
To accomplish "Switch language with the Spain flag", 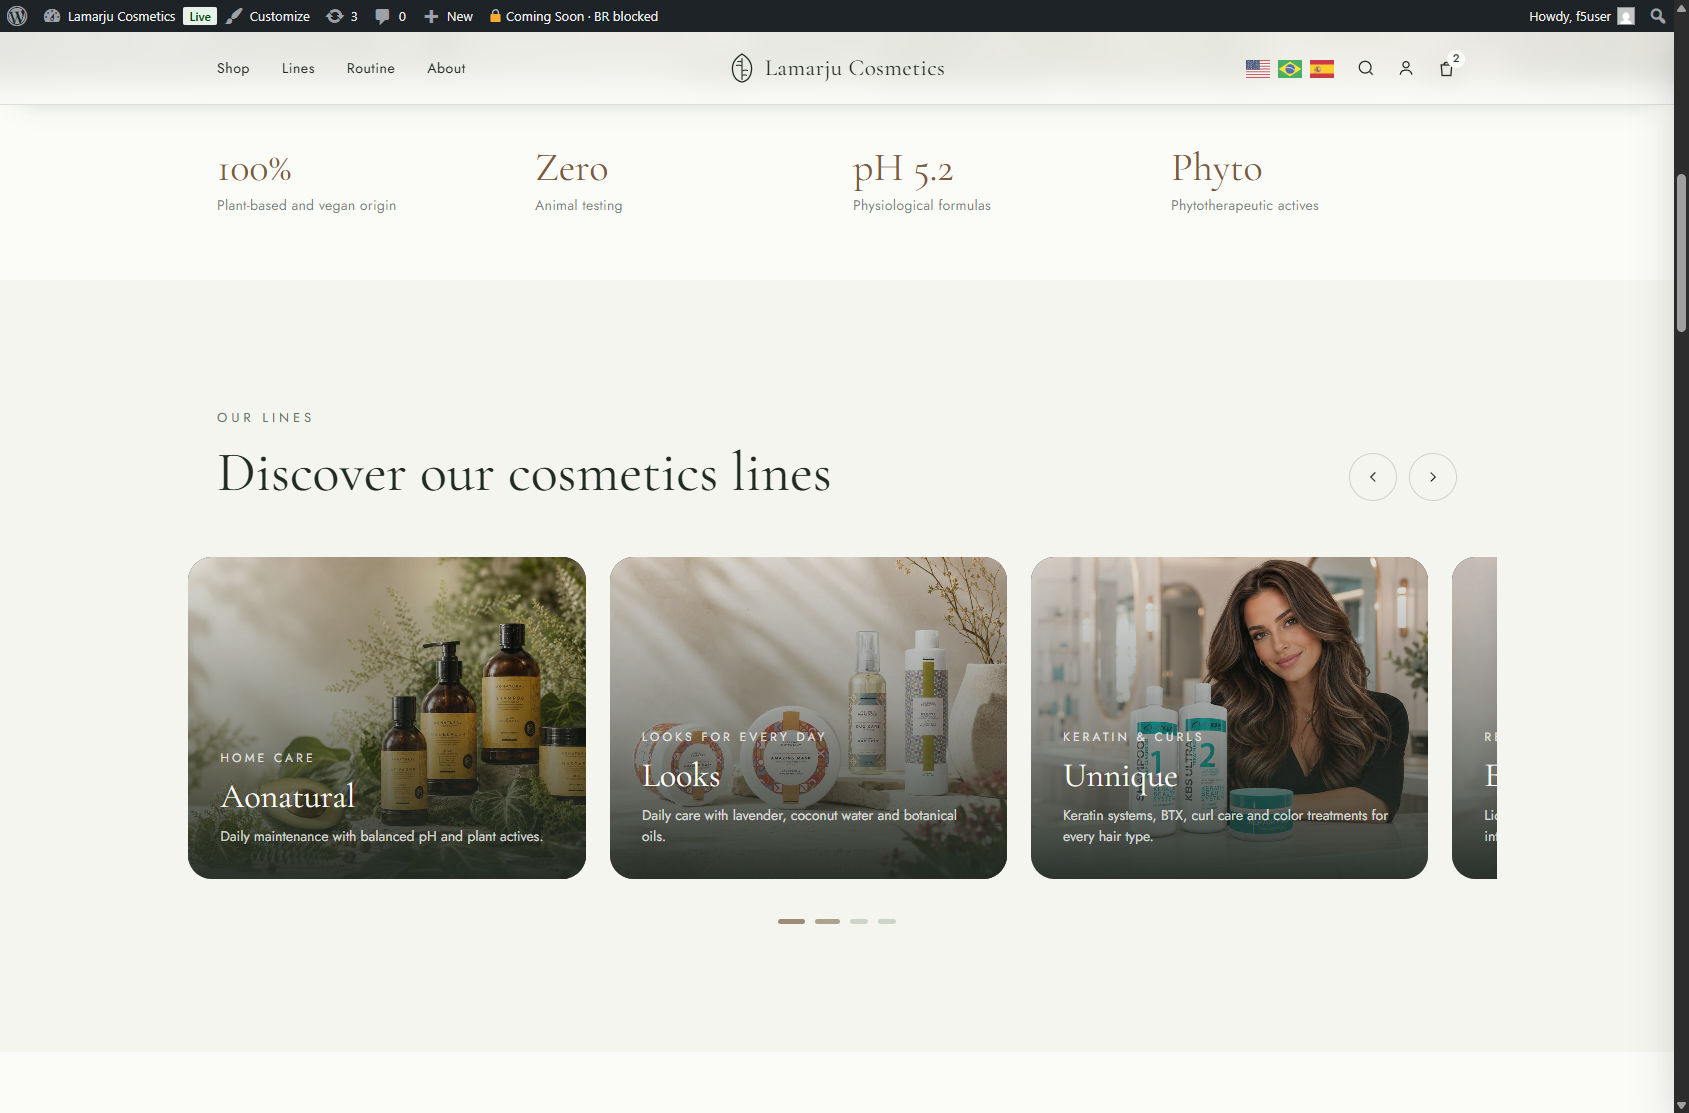I will coord(1322,69).
